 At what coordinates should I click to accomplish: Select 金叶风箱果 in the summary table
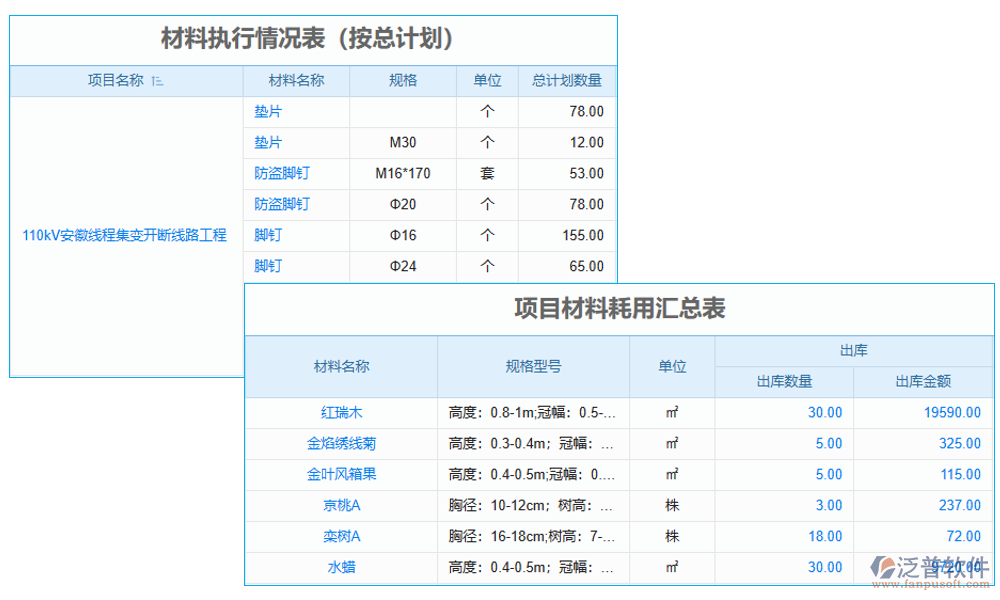click(341, 474)
